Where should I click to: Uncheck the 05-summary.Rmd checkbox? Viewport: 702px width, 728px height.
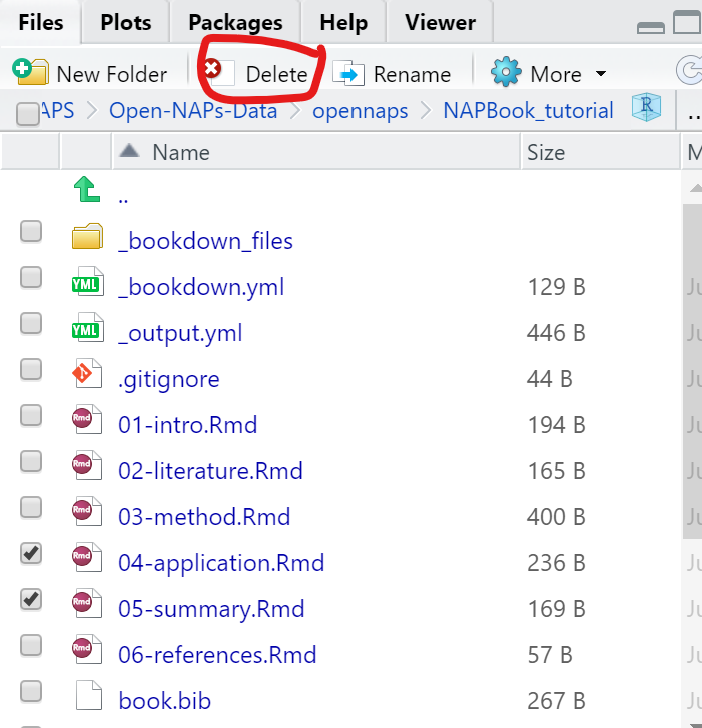(x=31, y=599)
